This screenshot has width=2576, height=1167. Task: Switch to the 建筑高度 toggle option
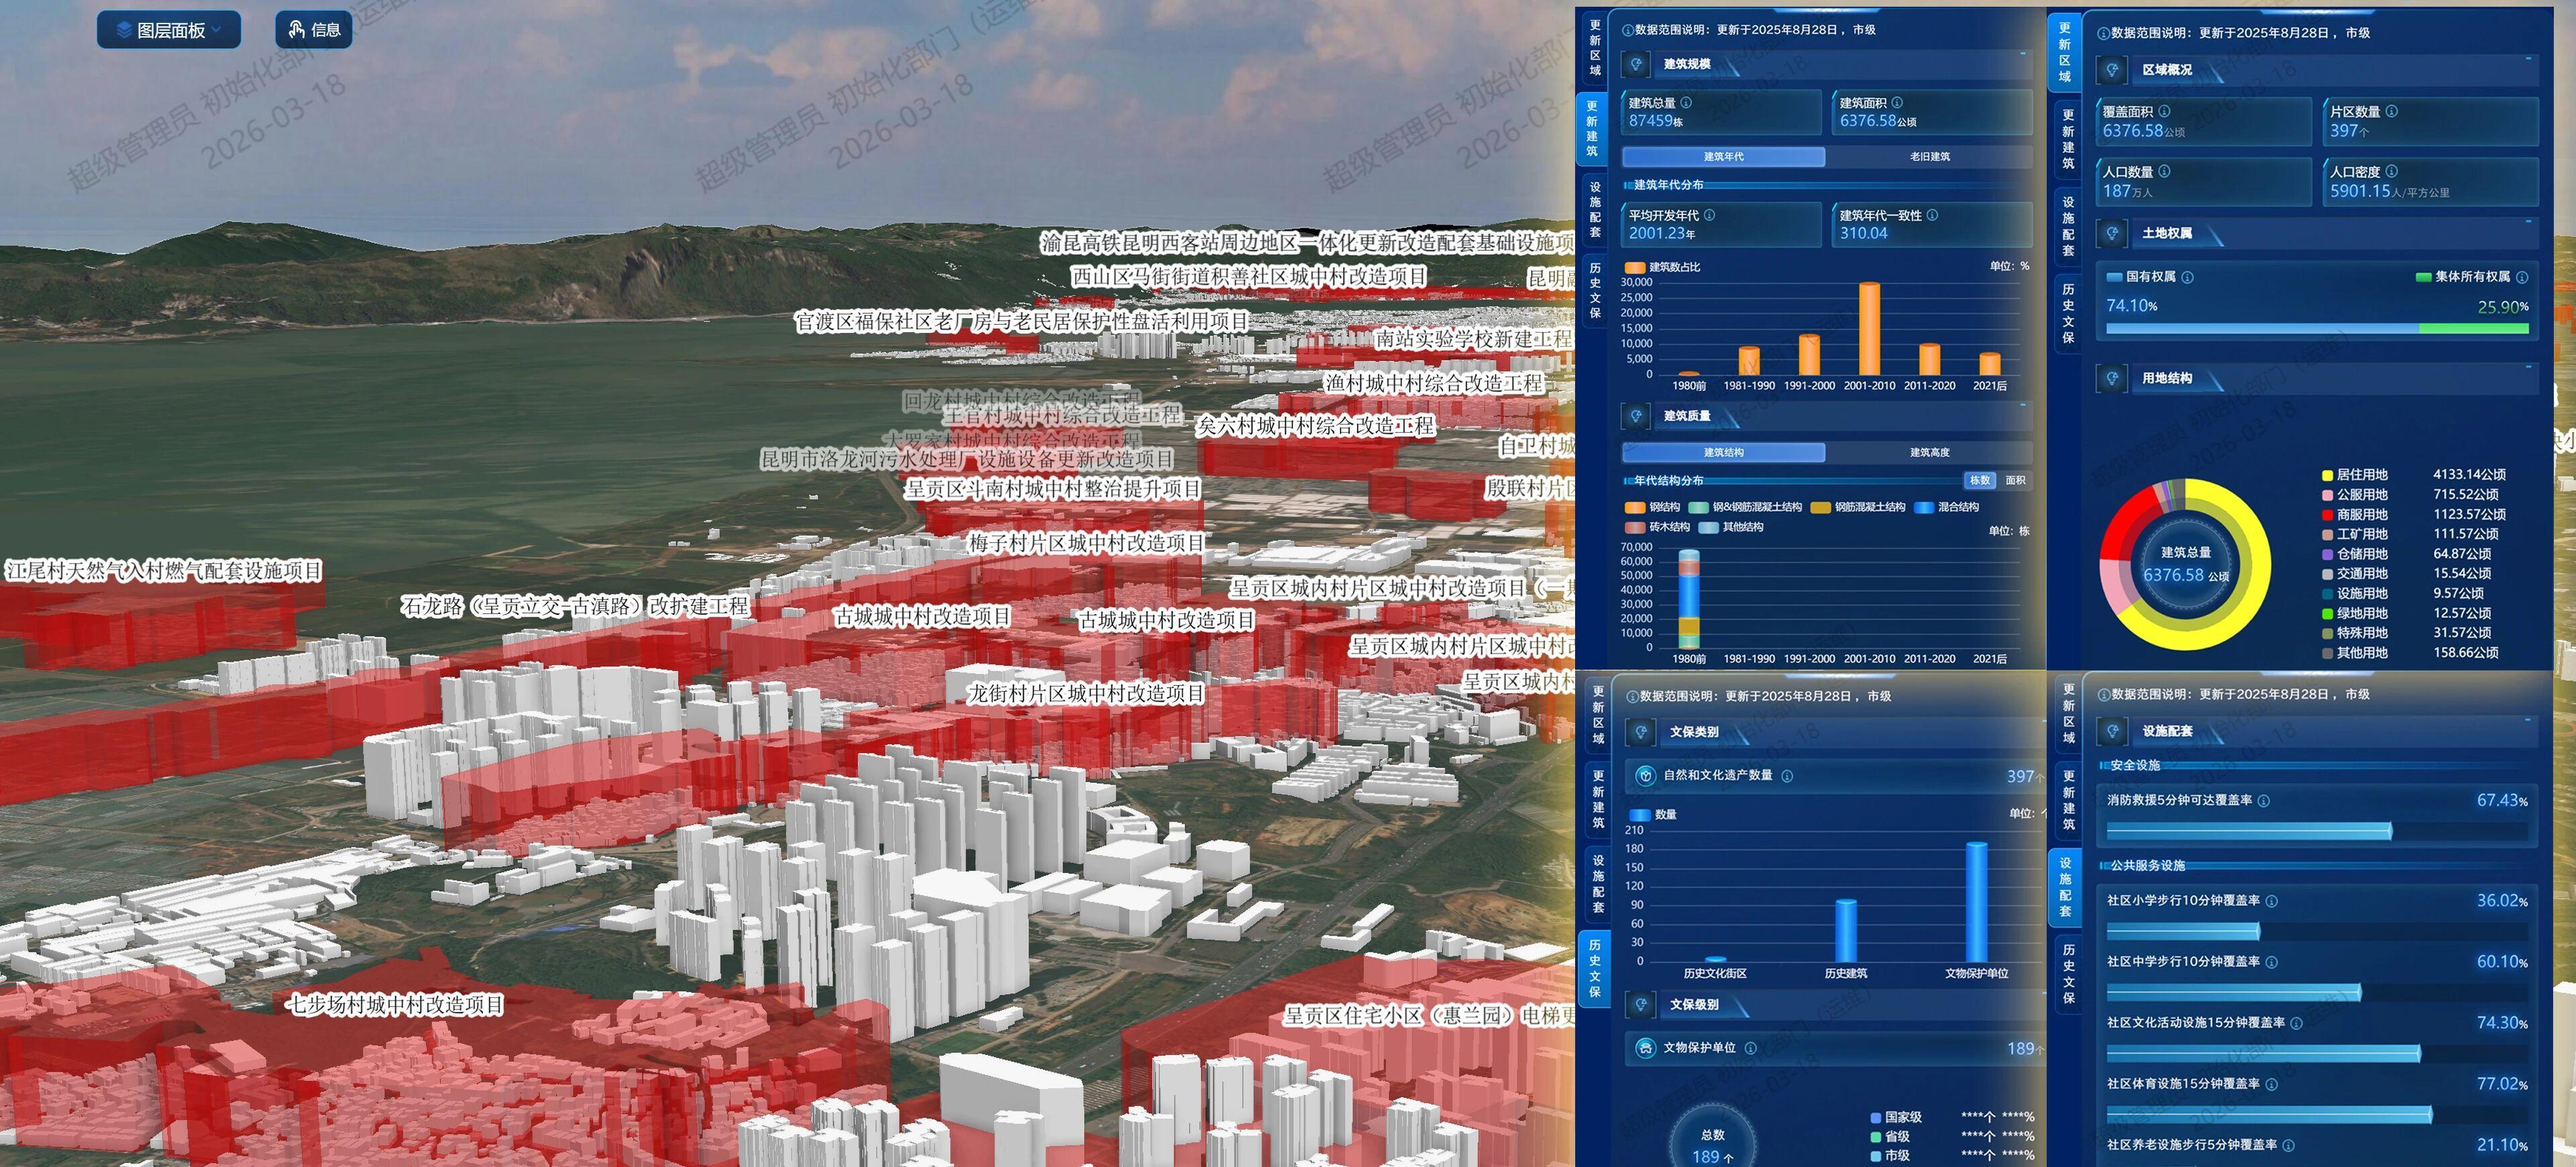click(x=1929, y=452)
